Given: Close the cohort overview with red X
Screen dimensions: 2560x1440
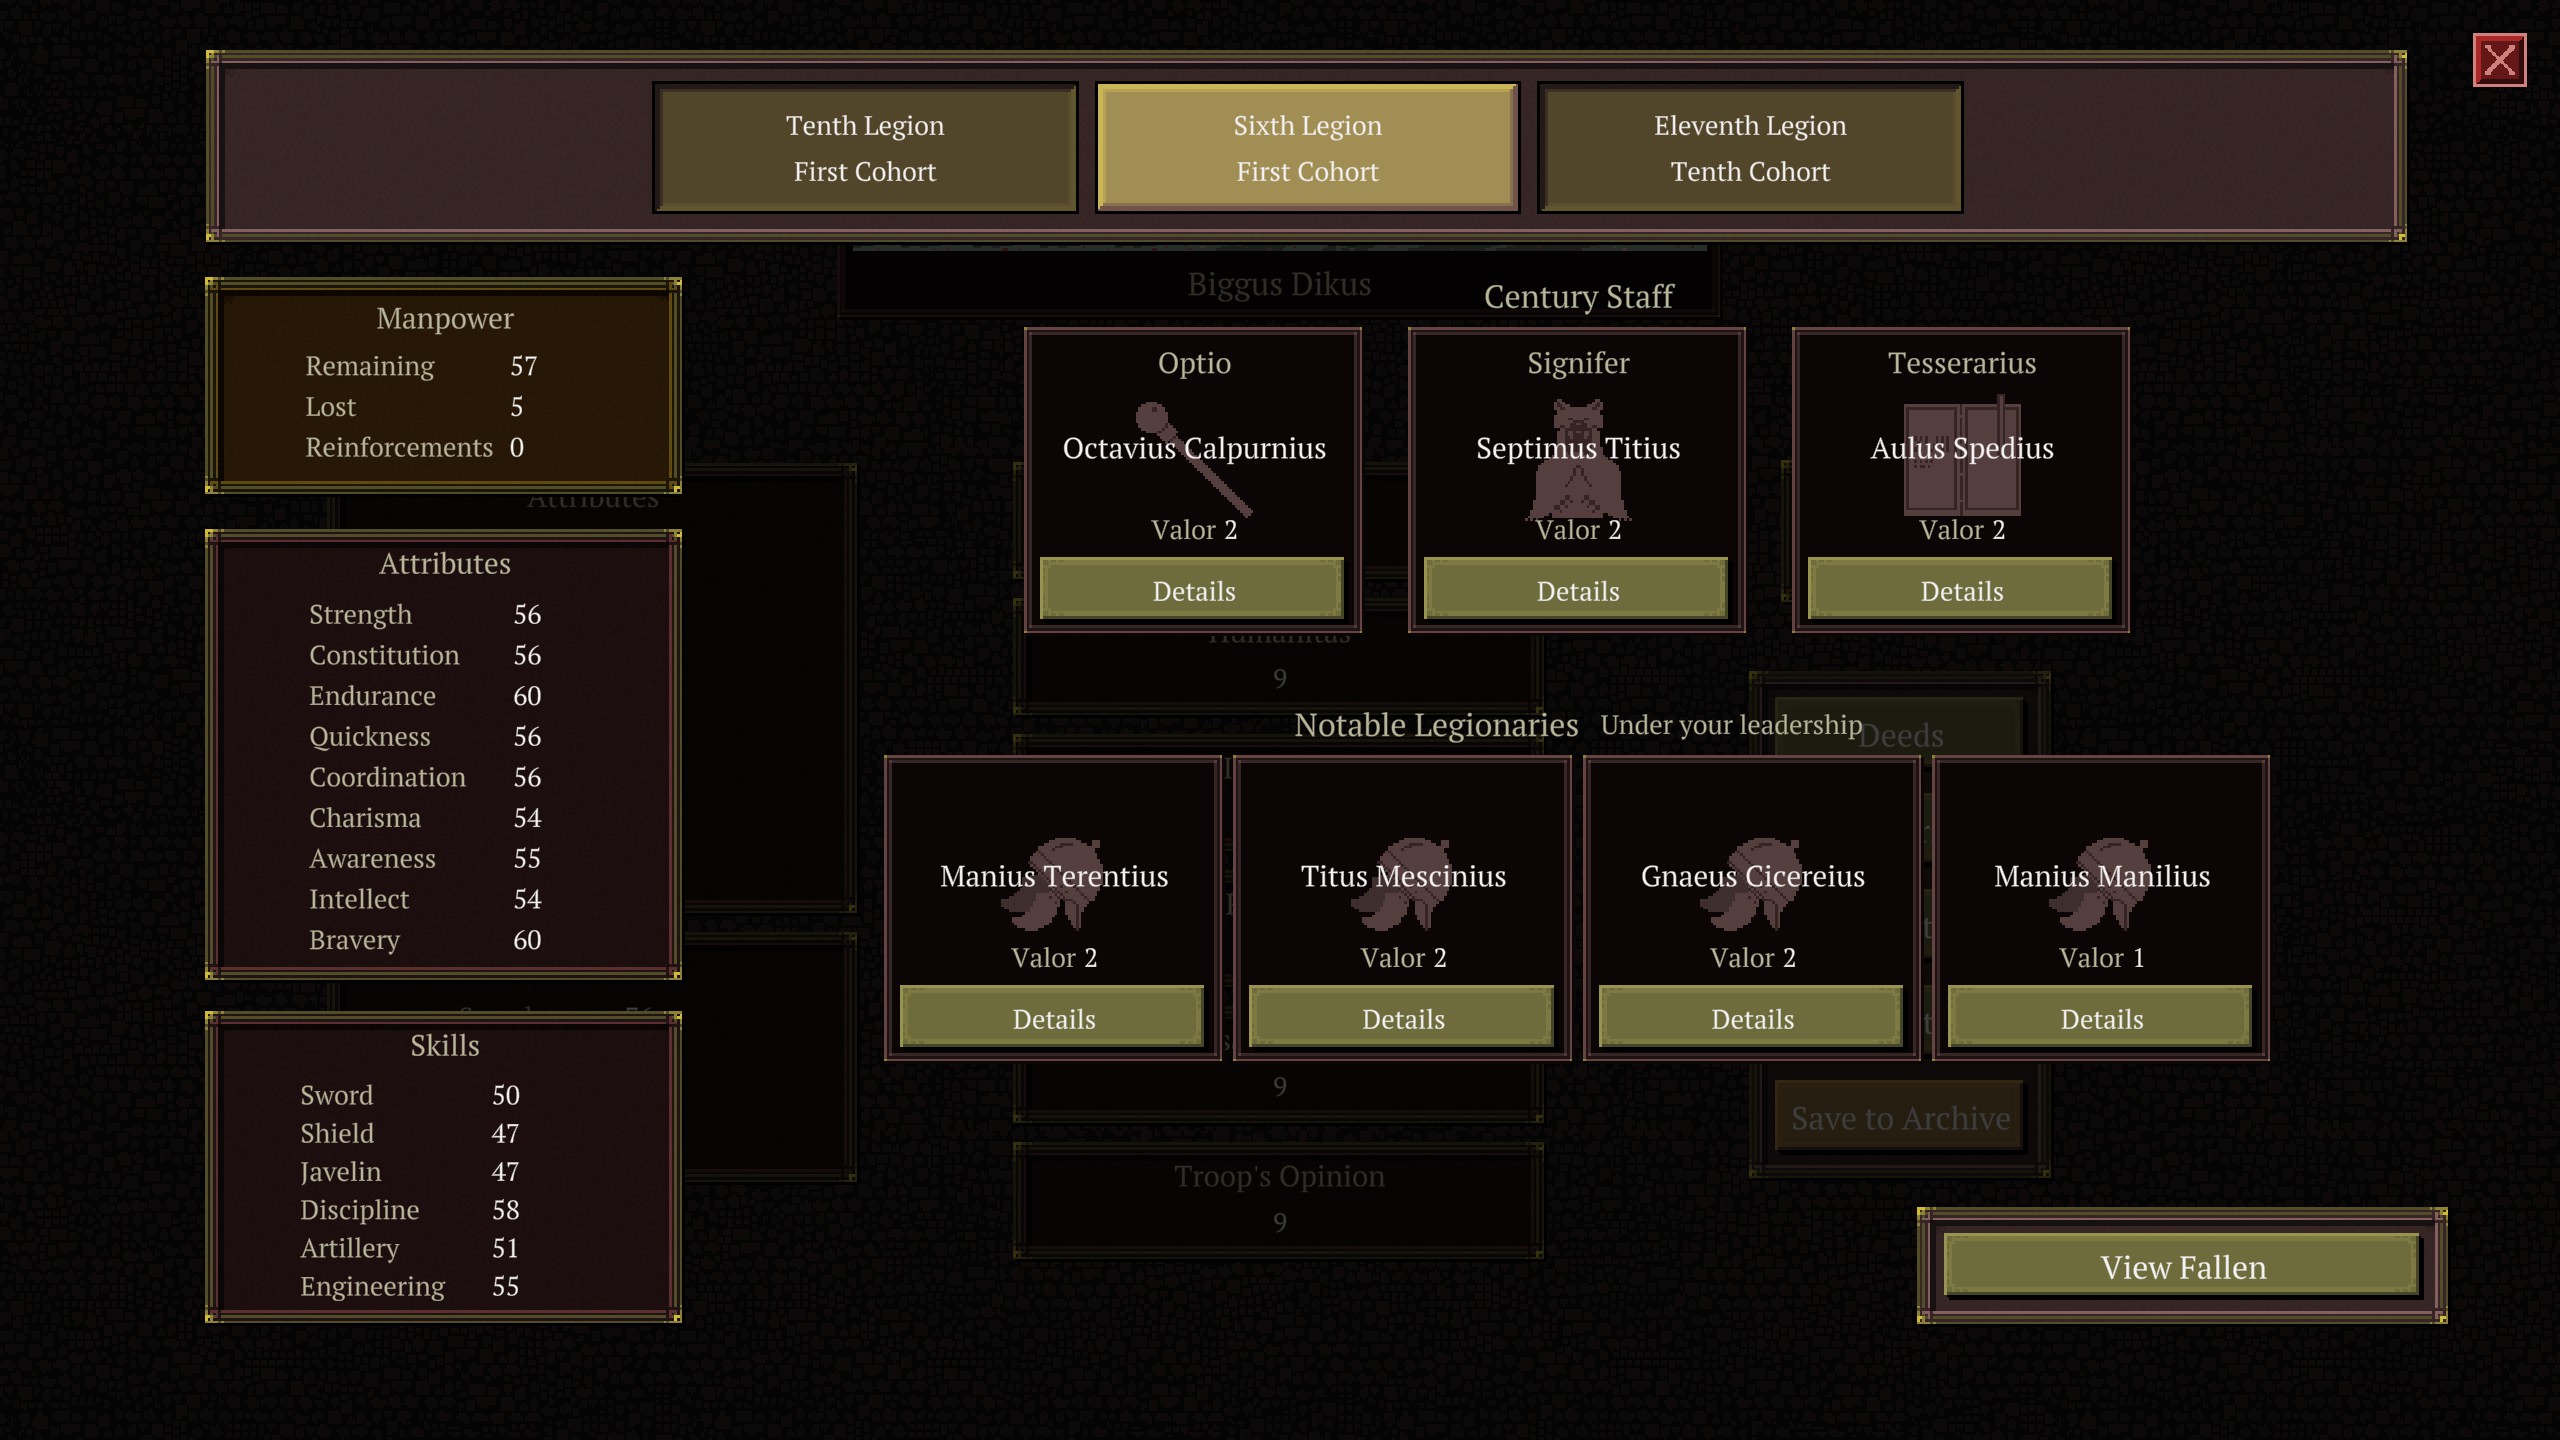Looking at the screenshot, I should (2499, 61).
